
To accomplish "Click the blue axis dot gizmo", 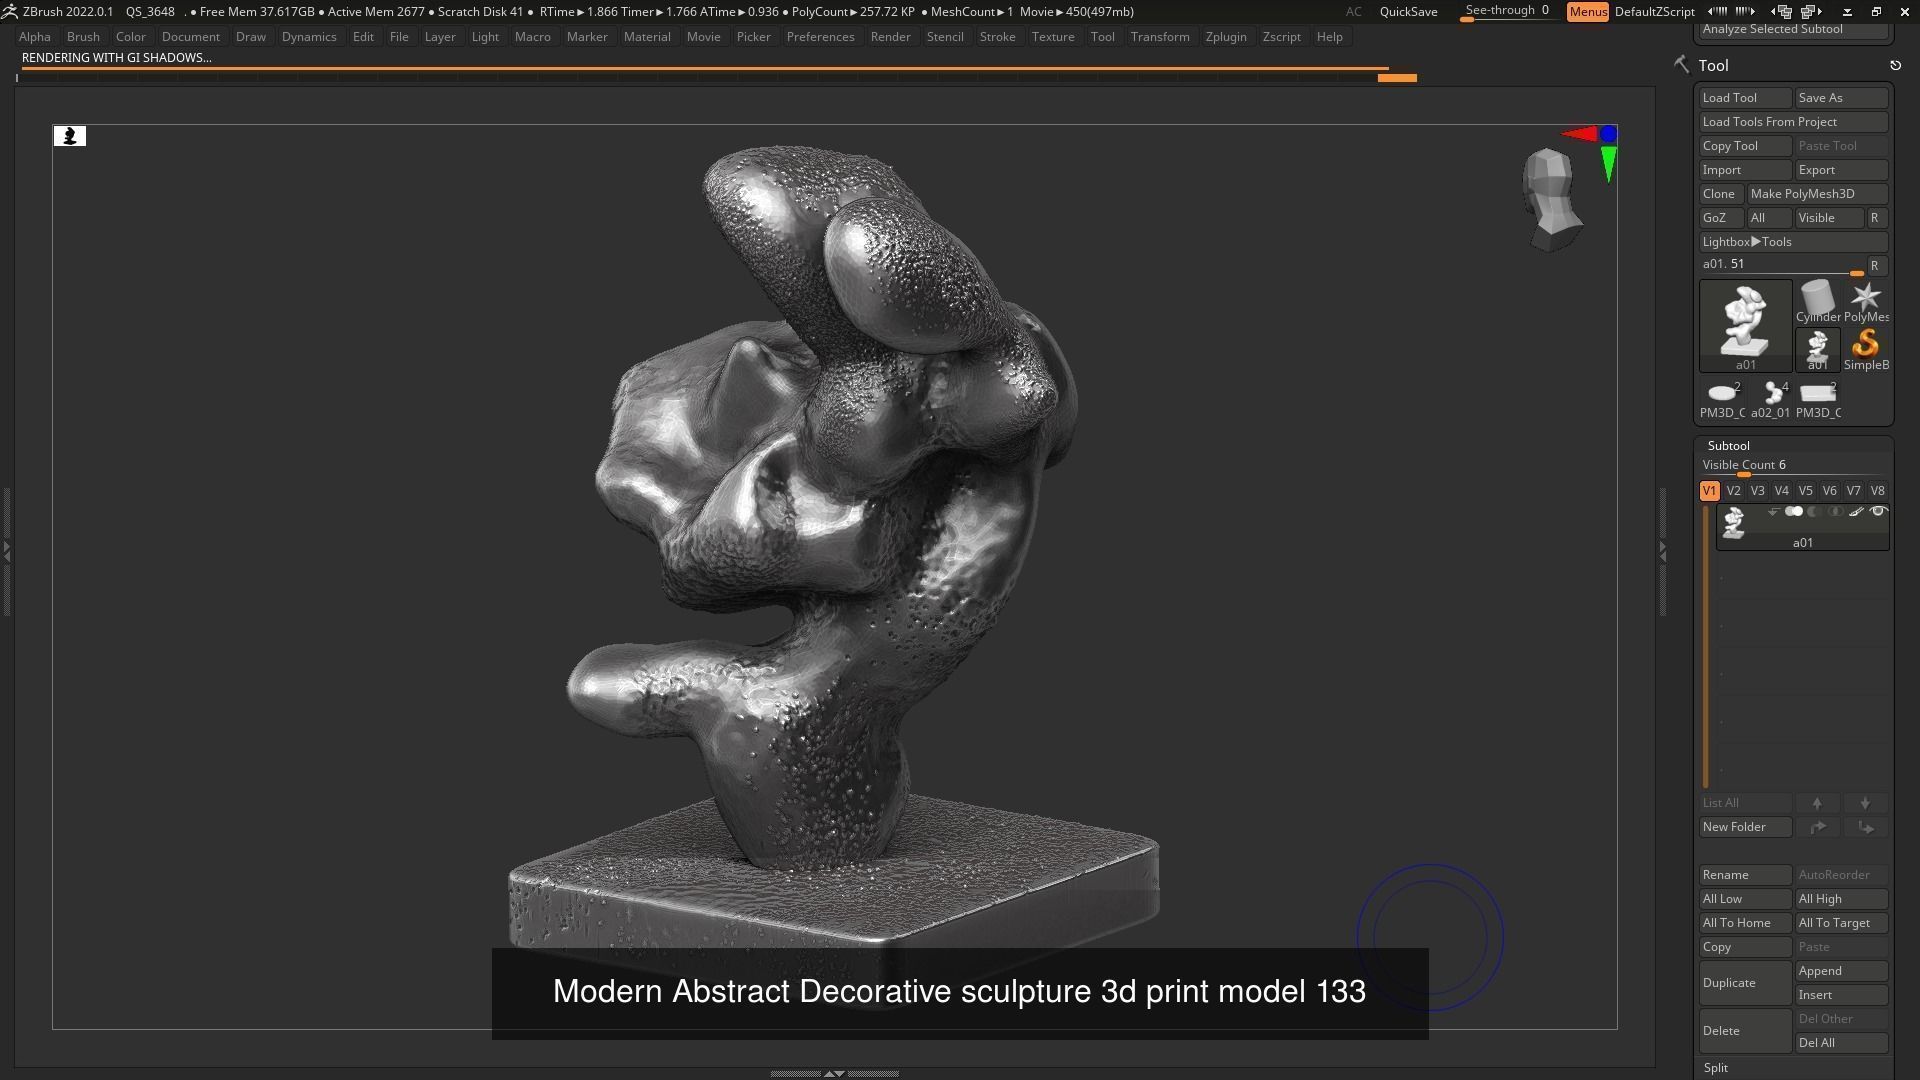I will click(1608, 134).
